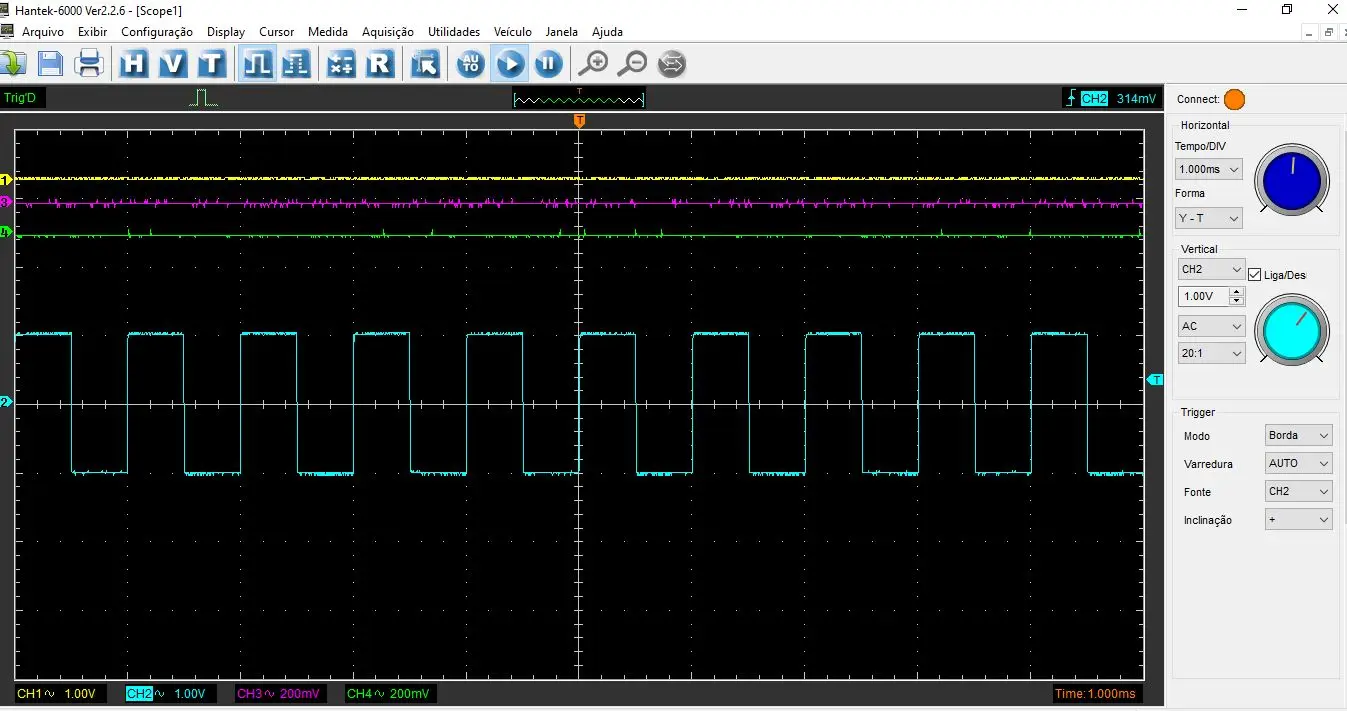
Task: Open Horizontal settings with H icon
Action: [134, 64]
